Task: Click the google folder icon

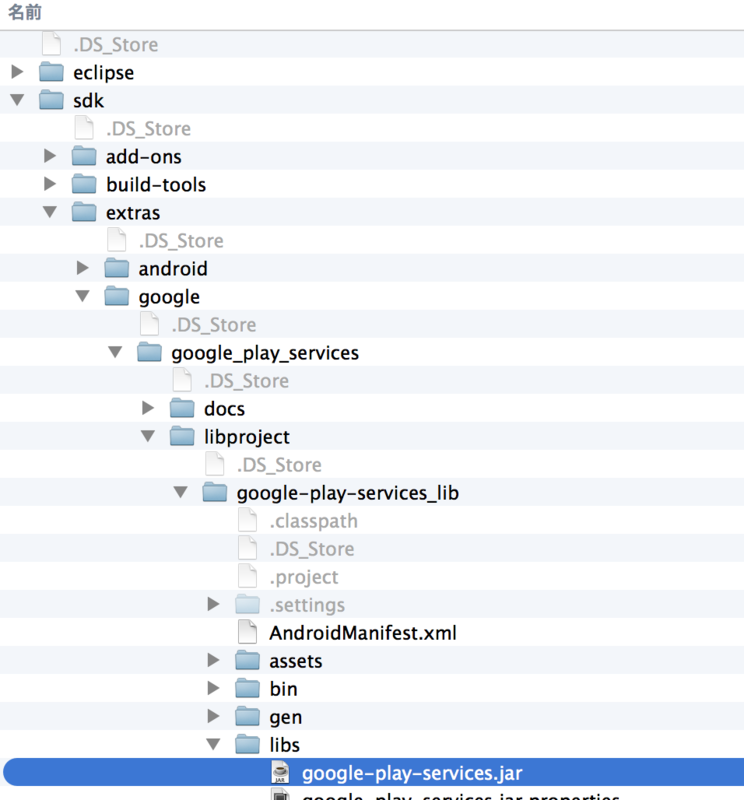Action: 117,296
